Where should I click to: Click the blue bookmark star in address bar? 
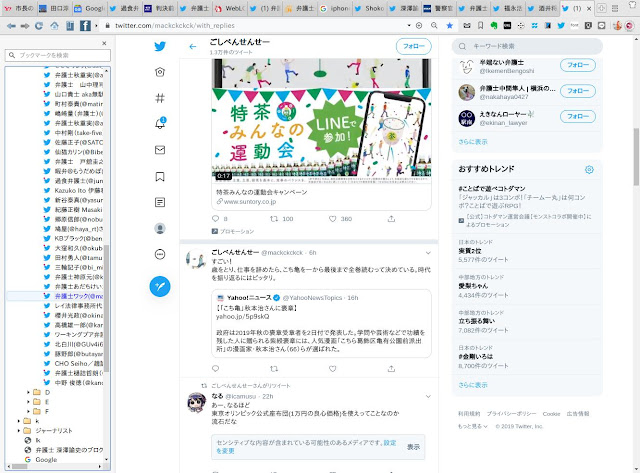[449, 25]
